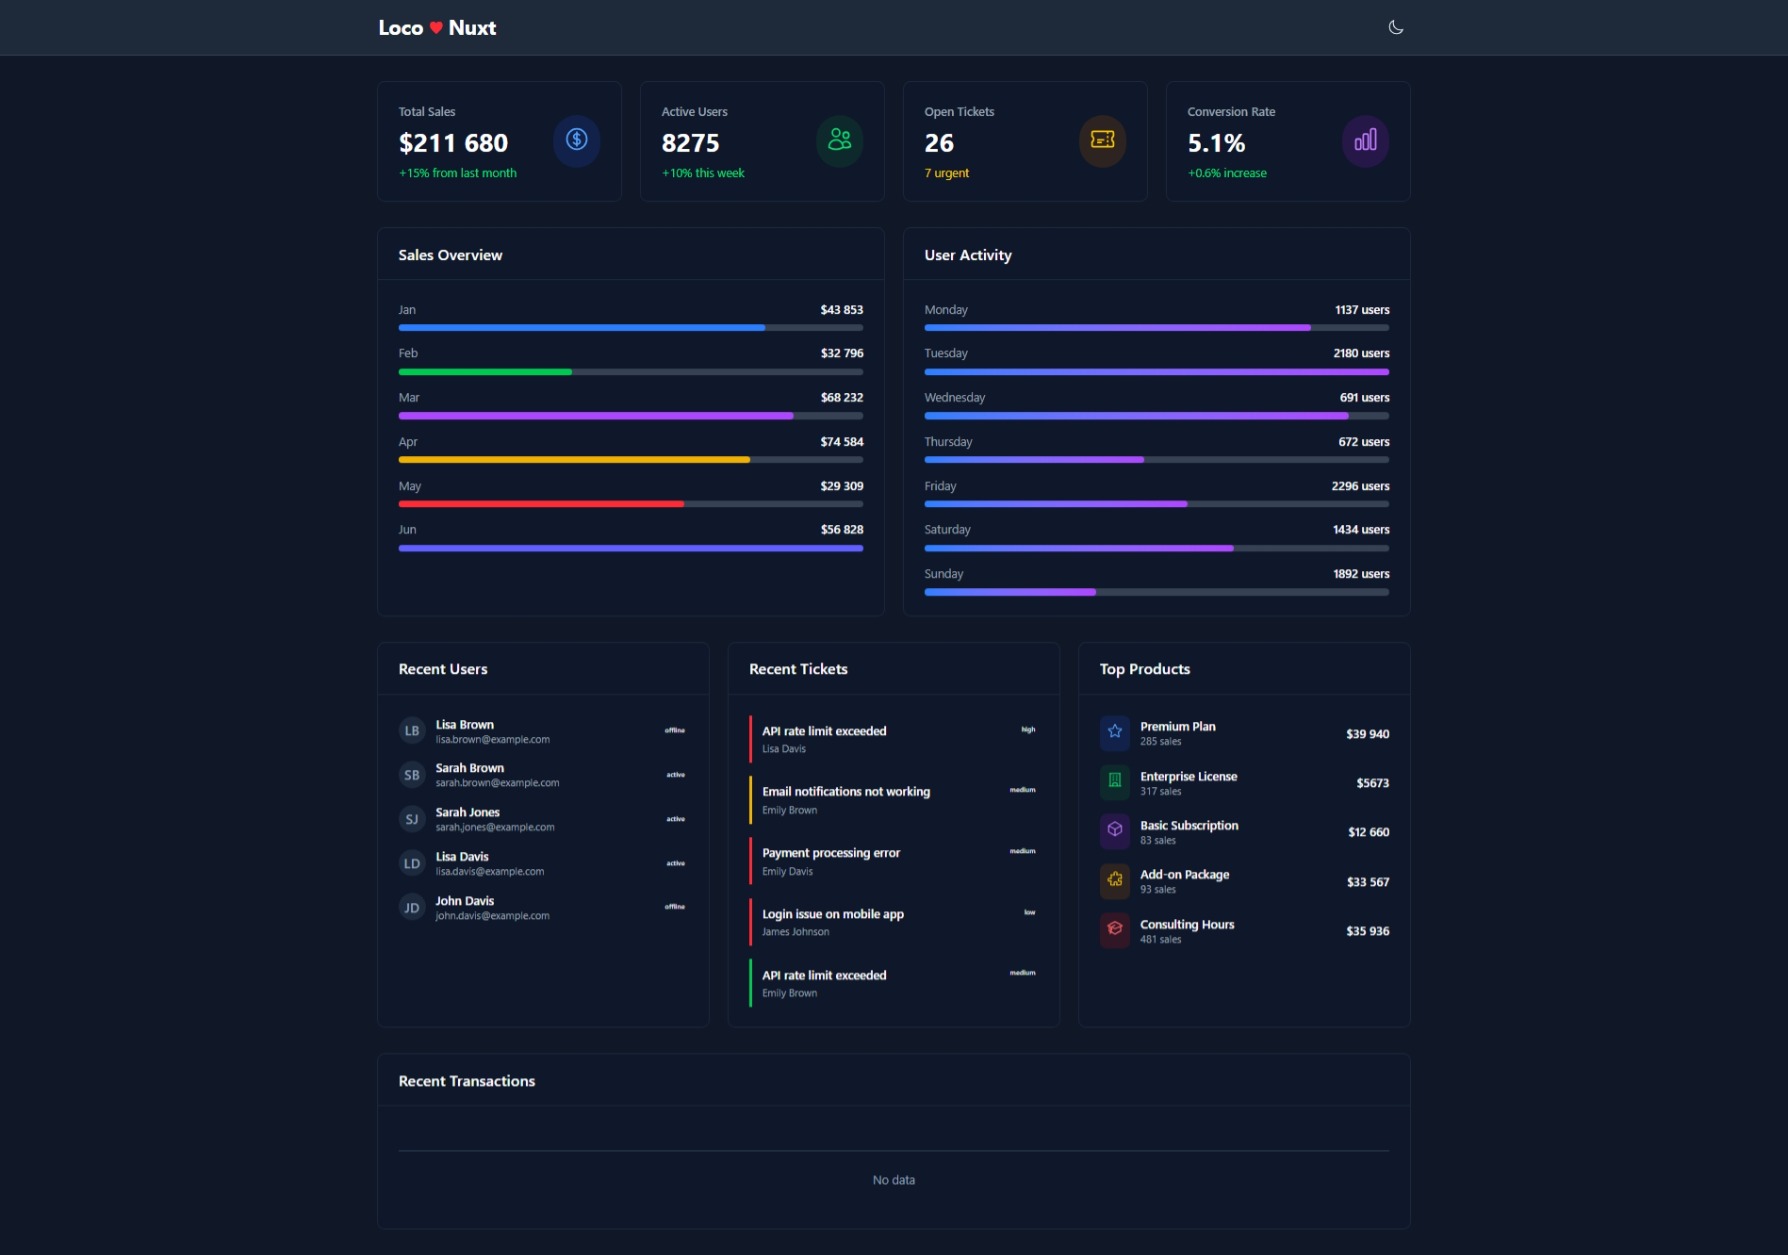Click the Add-on Package puzzle icon

coord(1114,881)
